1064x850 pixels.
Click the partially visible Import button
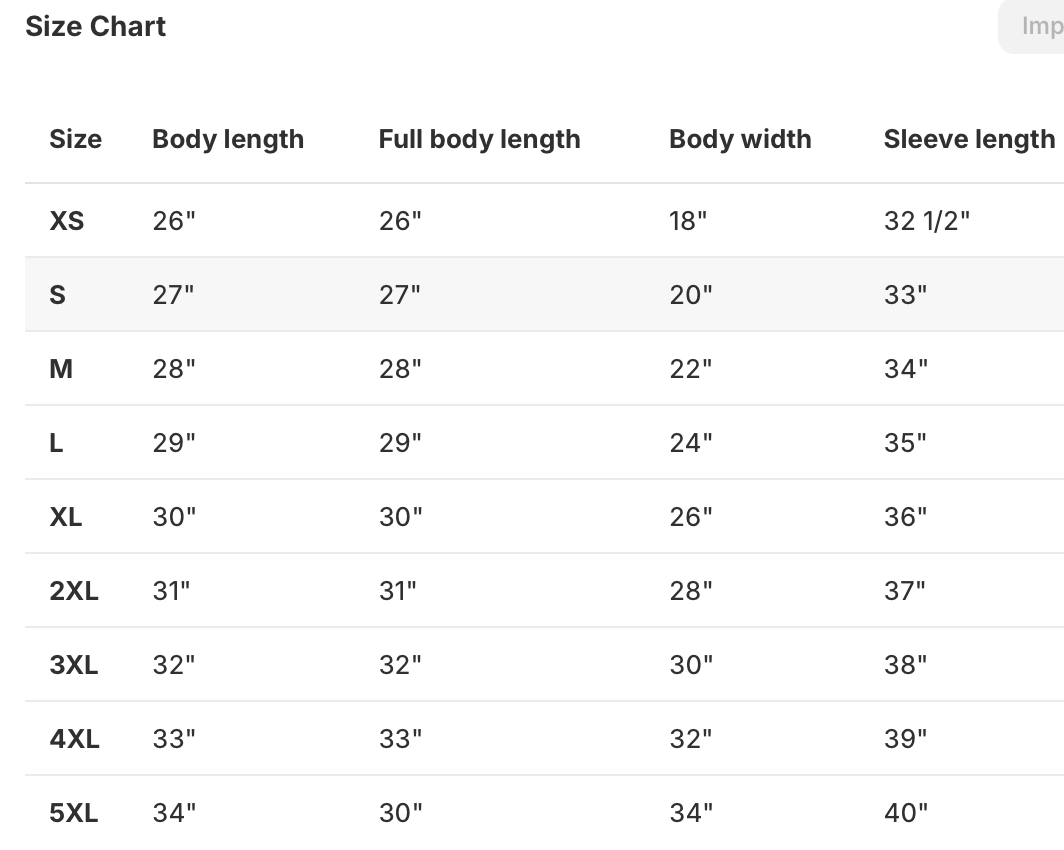pos(1036,27)
